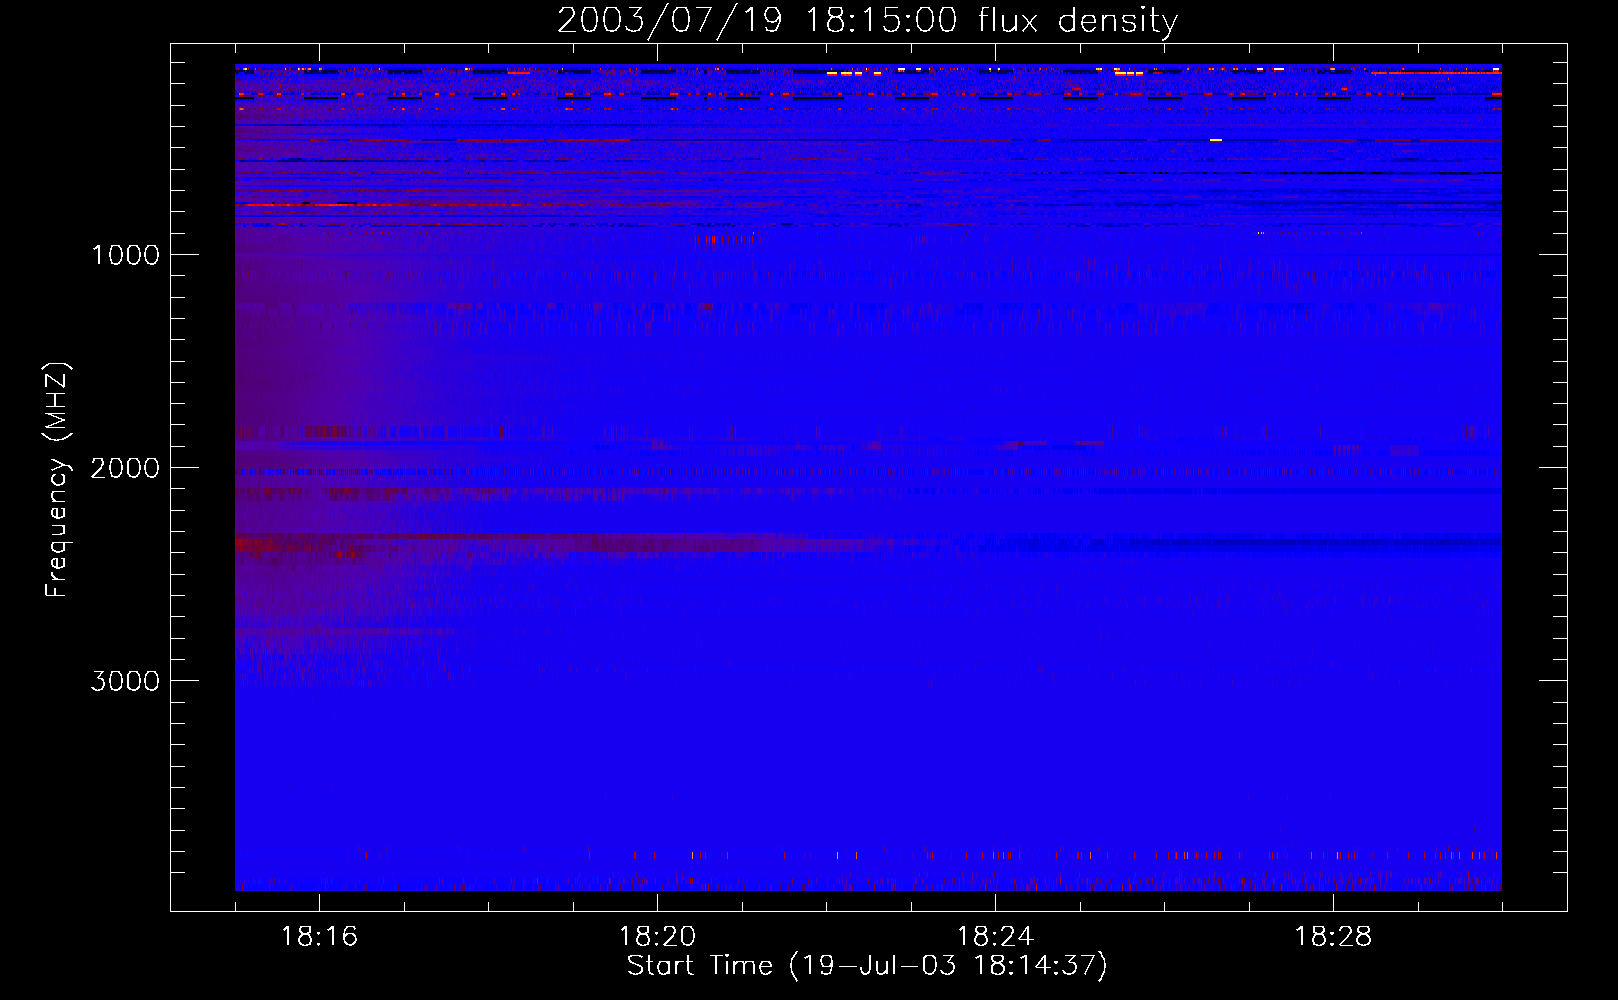Click the plot title "2003/07/19 18:15:00 flux density"
The height and width of the screenshot is (1000, 1618).
coord(867,21)
